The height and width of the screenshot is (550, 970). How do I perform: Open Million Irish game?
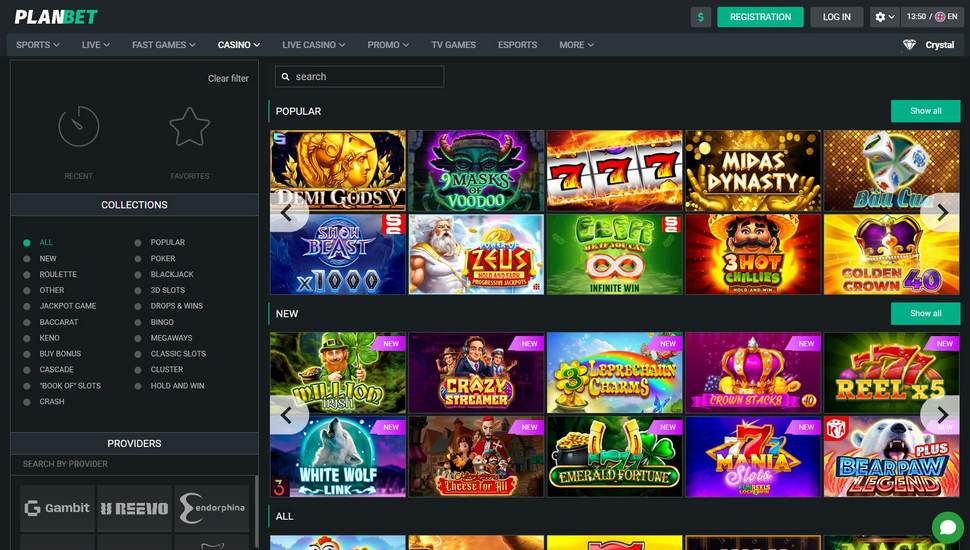338,373
